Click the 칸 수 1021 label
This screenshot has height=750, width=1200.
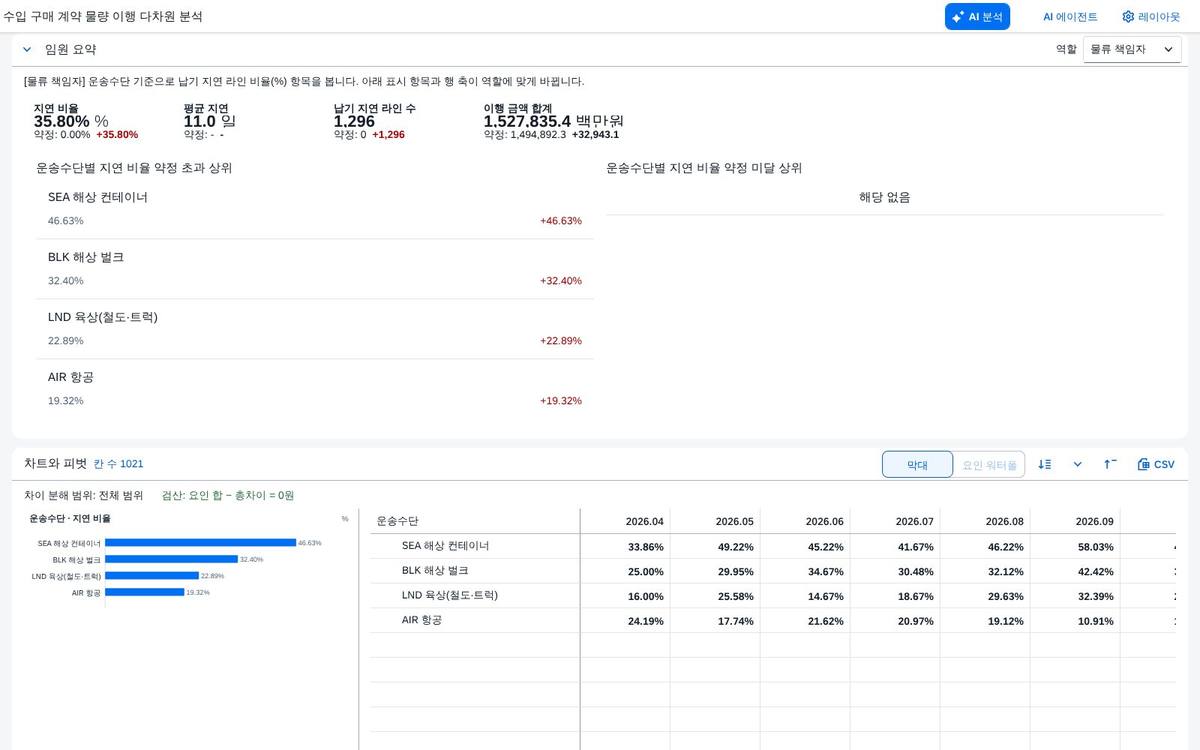click(119, 464)
